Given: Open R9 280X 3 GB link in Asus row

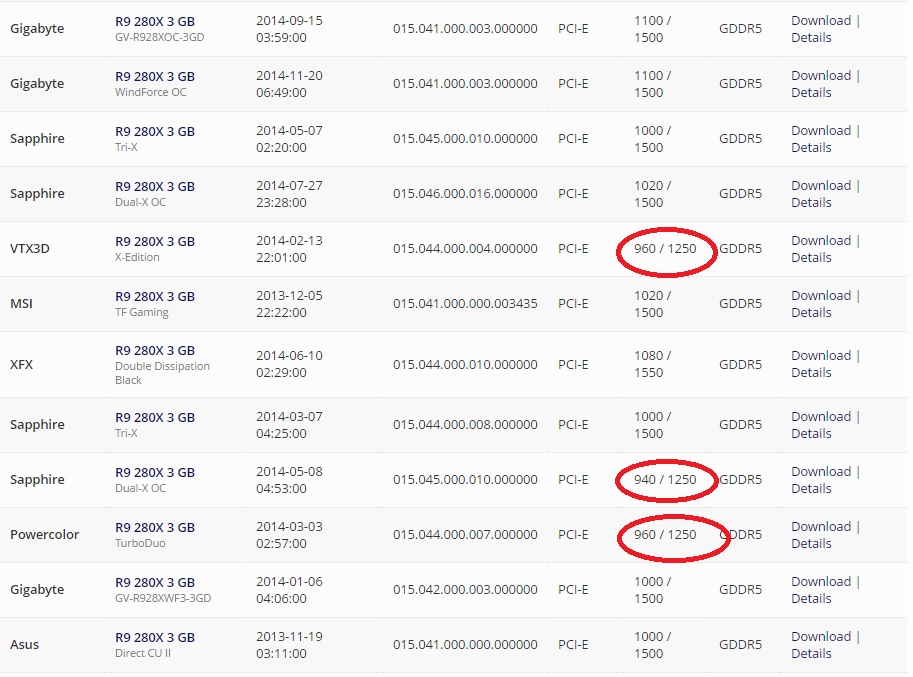Looking at the screenshot, I should point(155,637).
